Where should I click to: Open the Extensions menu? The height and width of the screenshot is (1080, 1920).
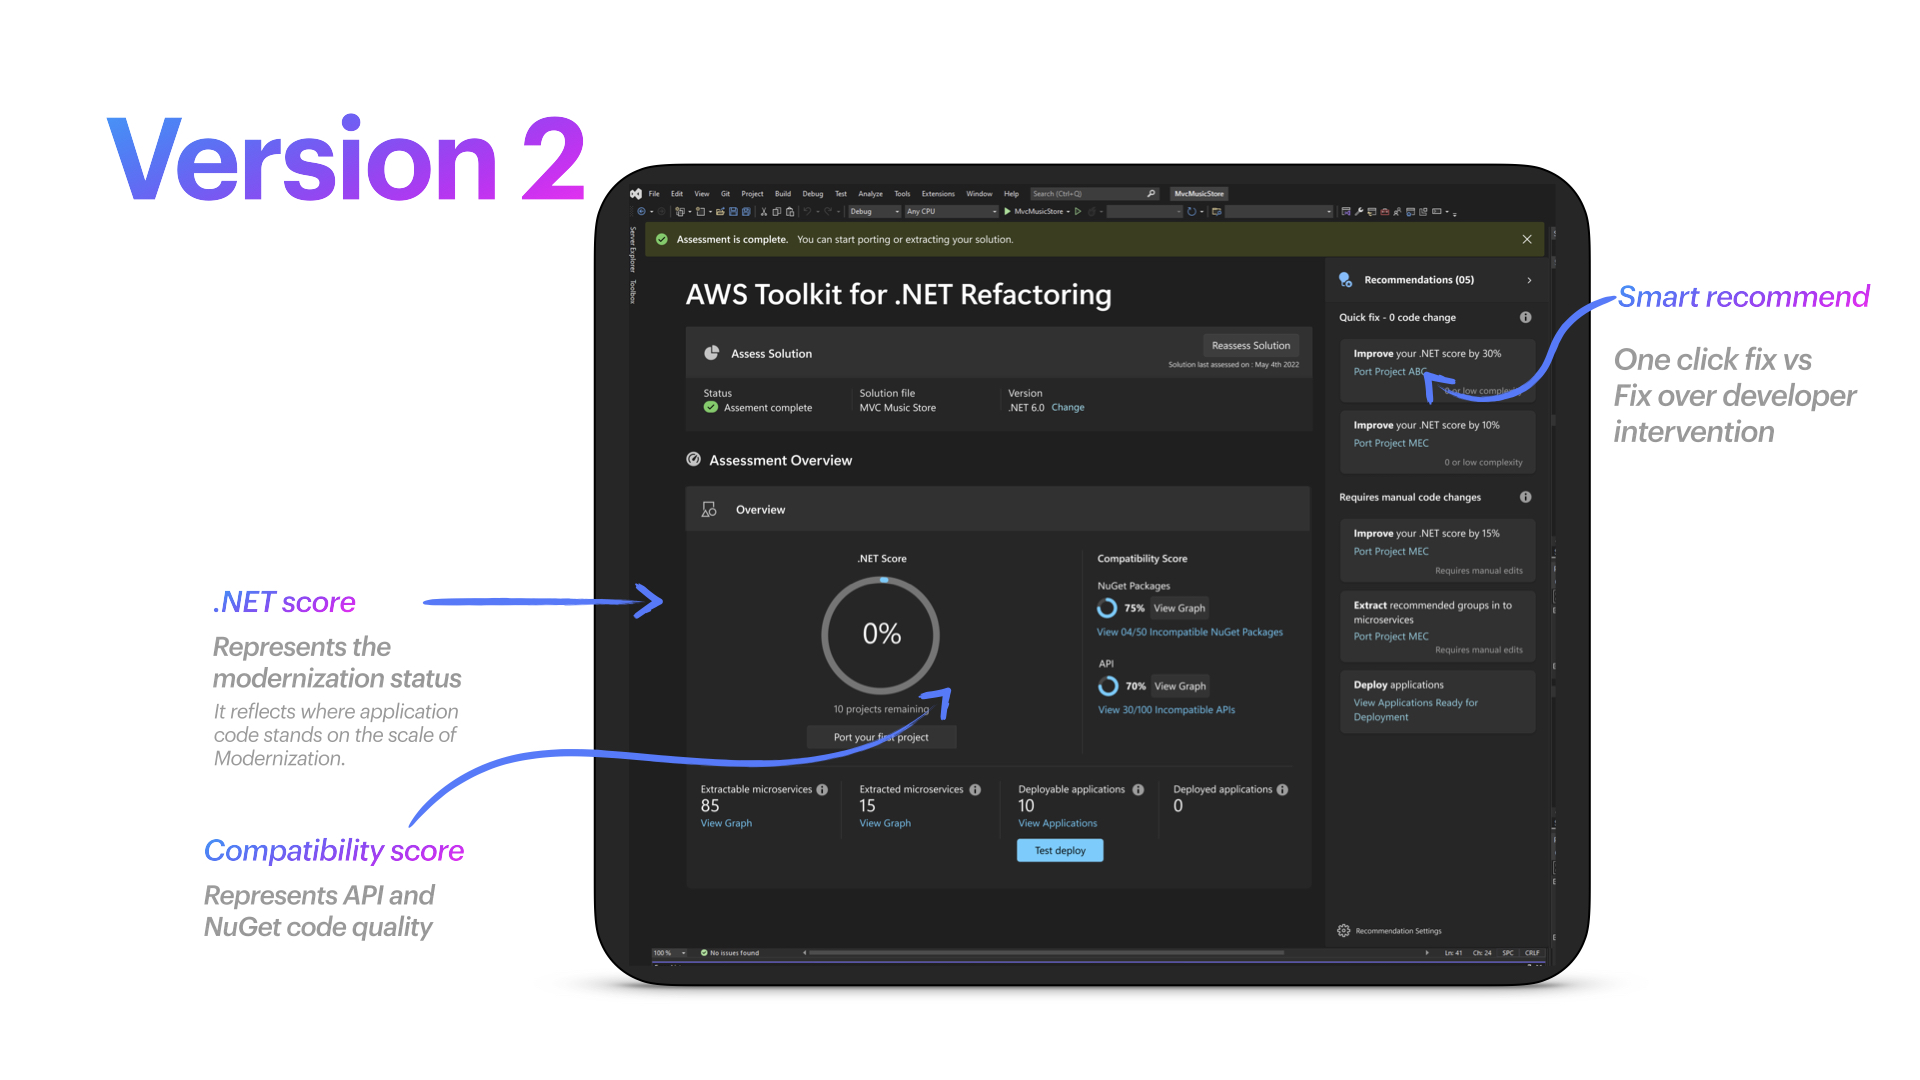[x=938, y=194]
